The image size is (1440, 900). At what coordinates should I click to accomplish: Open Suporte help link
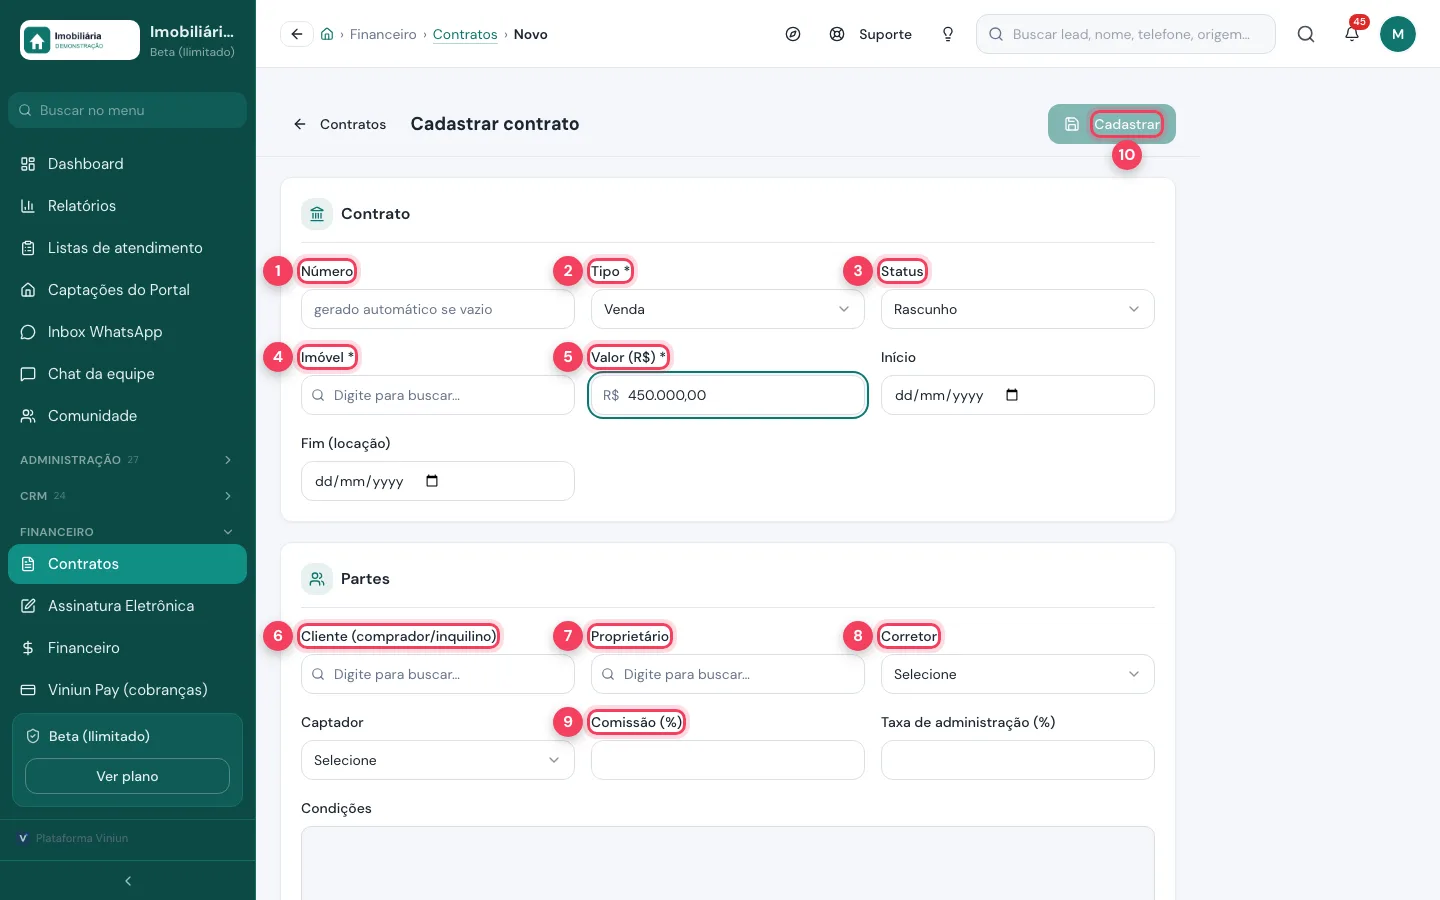point(871,34)
